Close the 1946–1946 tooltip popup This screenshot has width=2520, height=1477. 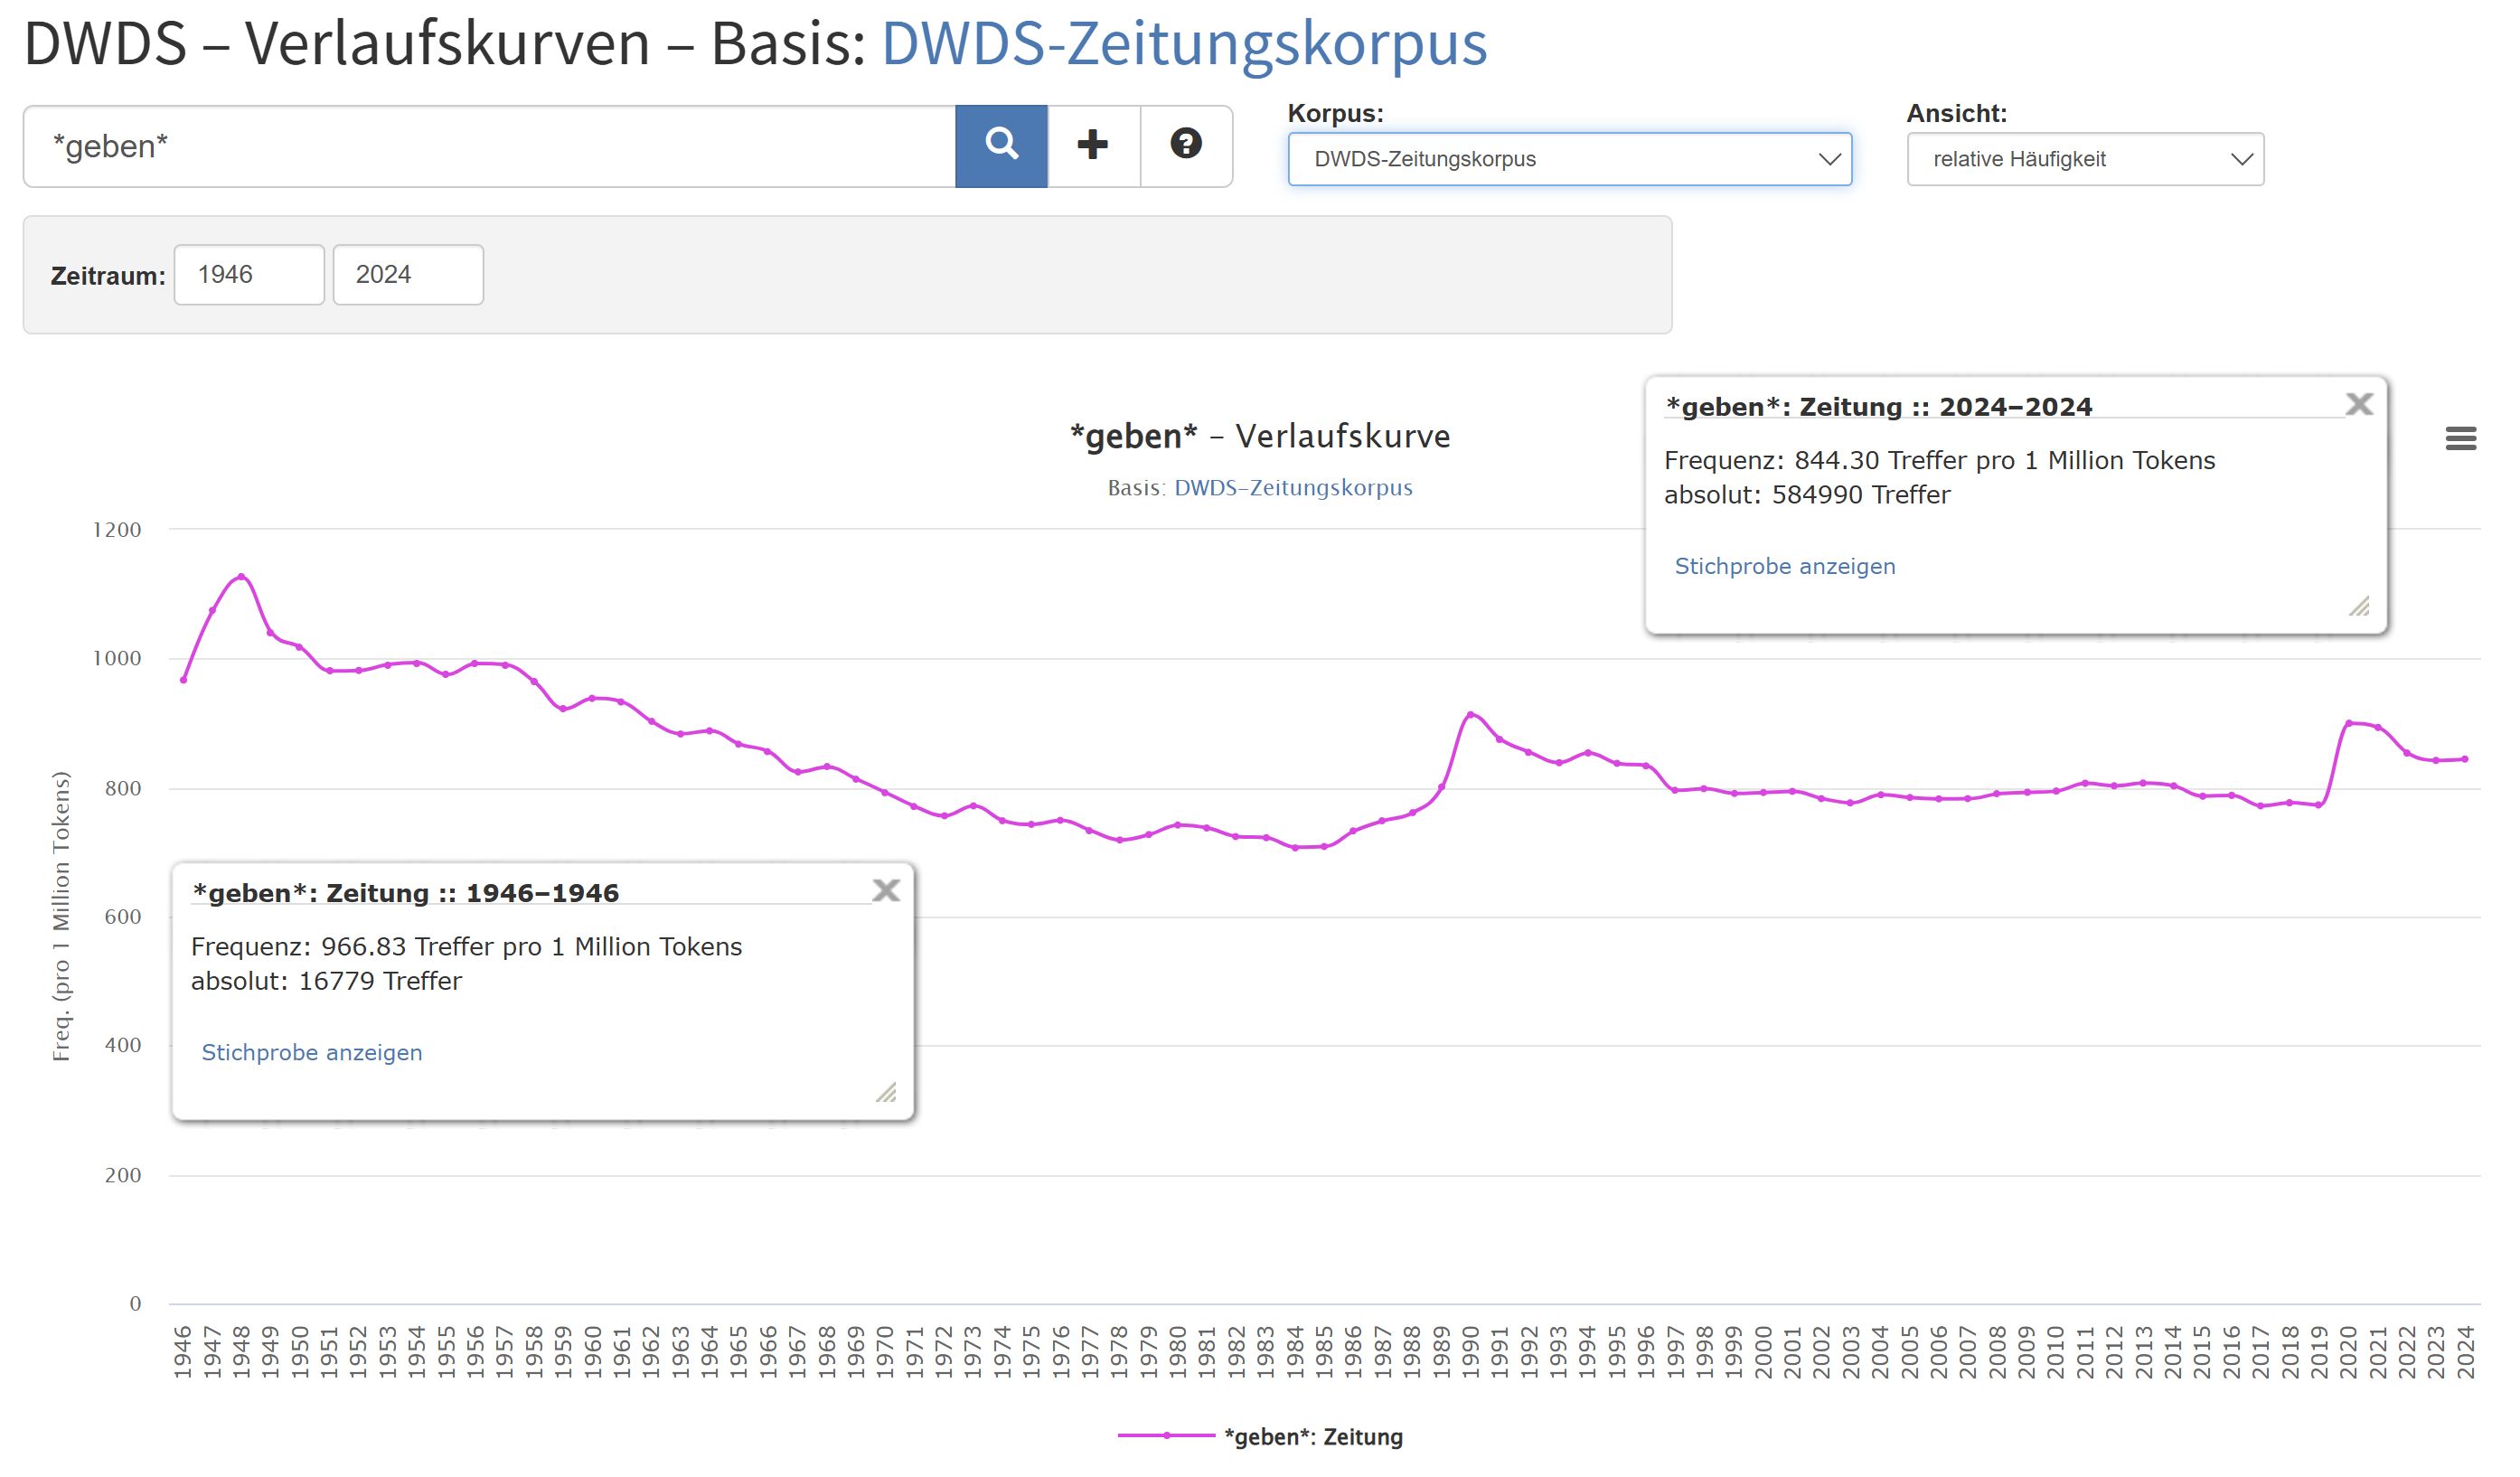click(886, 890)
